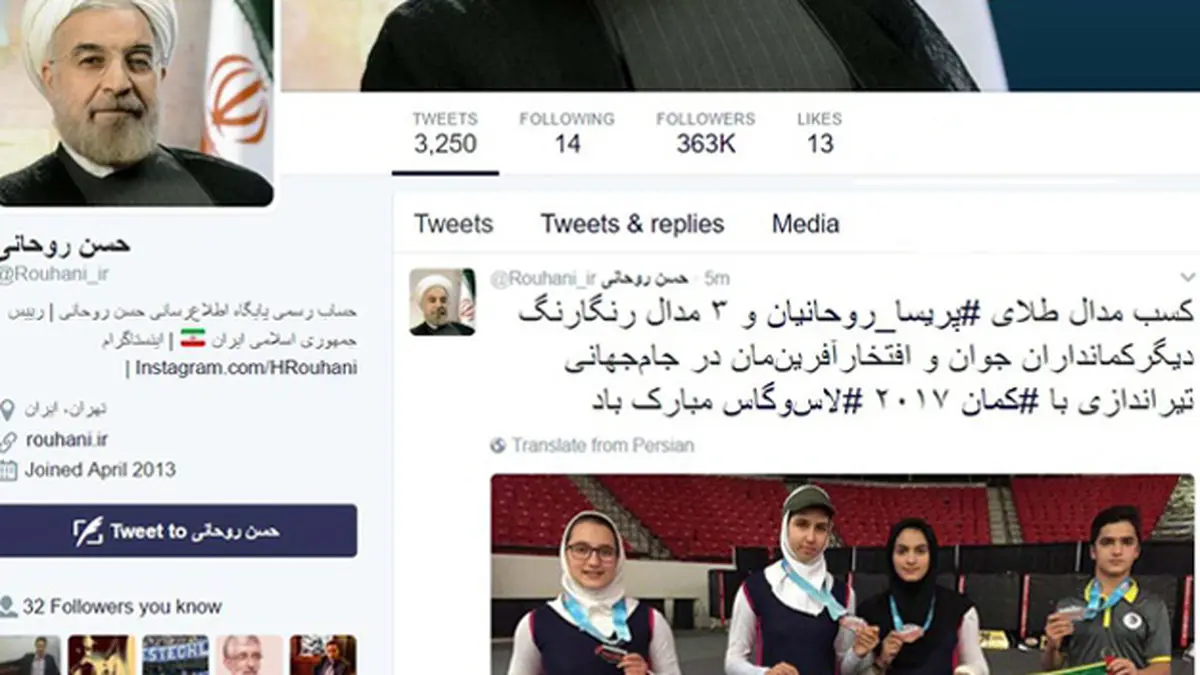1200x675 pixels.
Task: Switch to the Tweets & replies tab
Action: [x=632, y=224]
